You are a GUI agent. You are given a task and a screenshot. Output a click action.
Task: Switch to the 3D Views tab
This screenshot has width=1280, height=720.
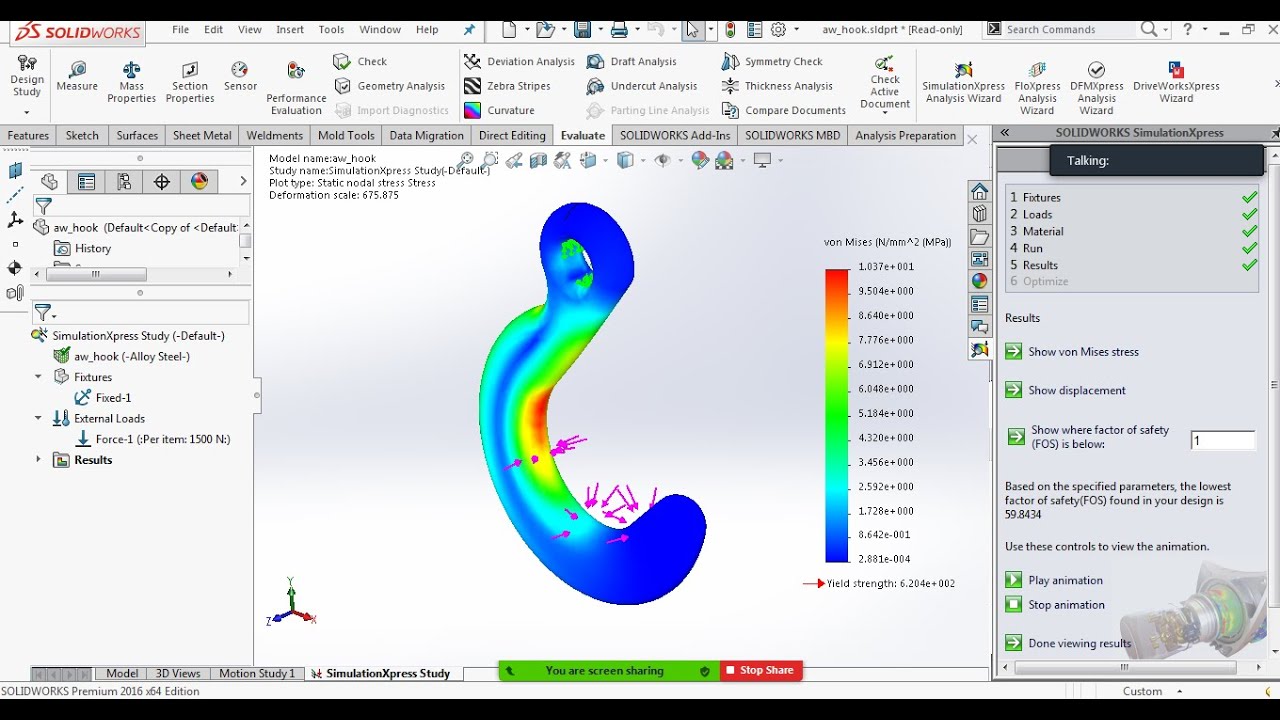click(x=178, y=673)
